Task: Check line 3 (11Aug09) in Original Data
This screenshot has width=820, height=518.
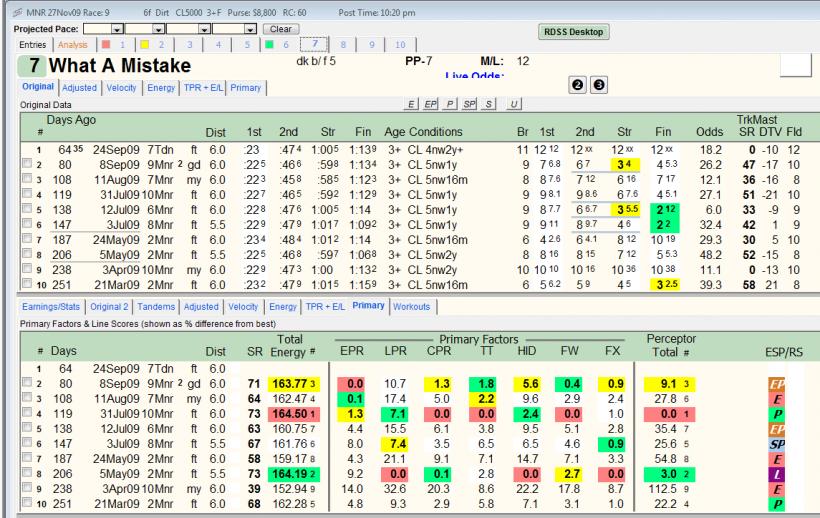Action: pyautogui.click(x=27, y=179)
